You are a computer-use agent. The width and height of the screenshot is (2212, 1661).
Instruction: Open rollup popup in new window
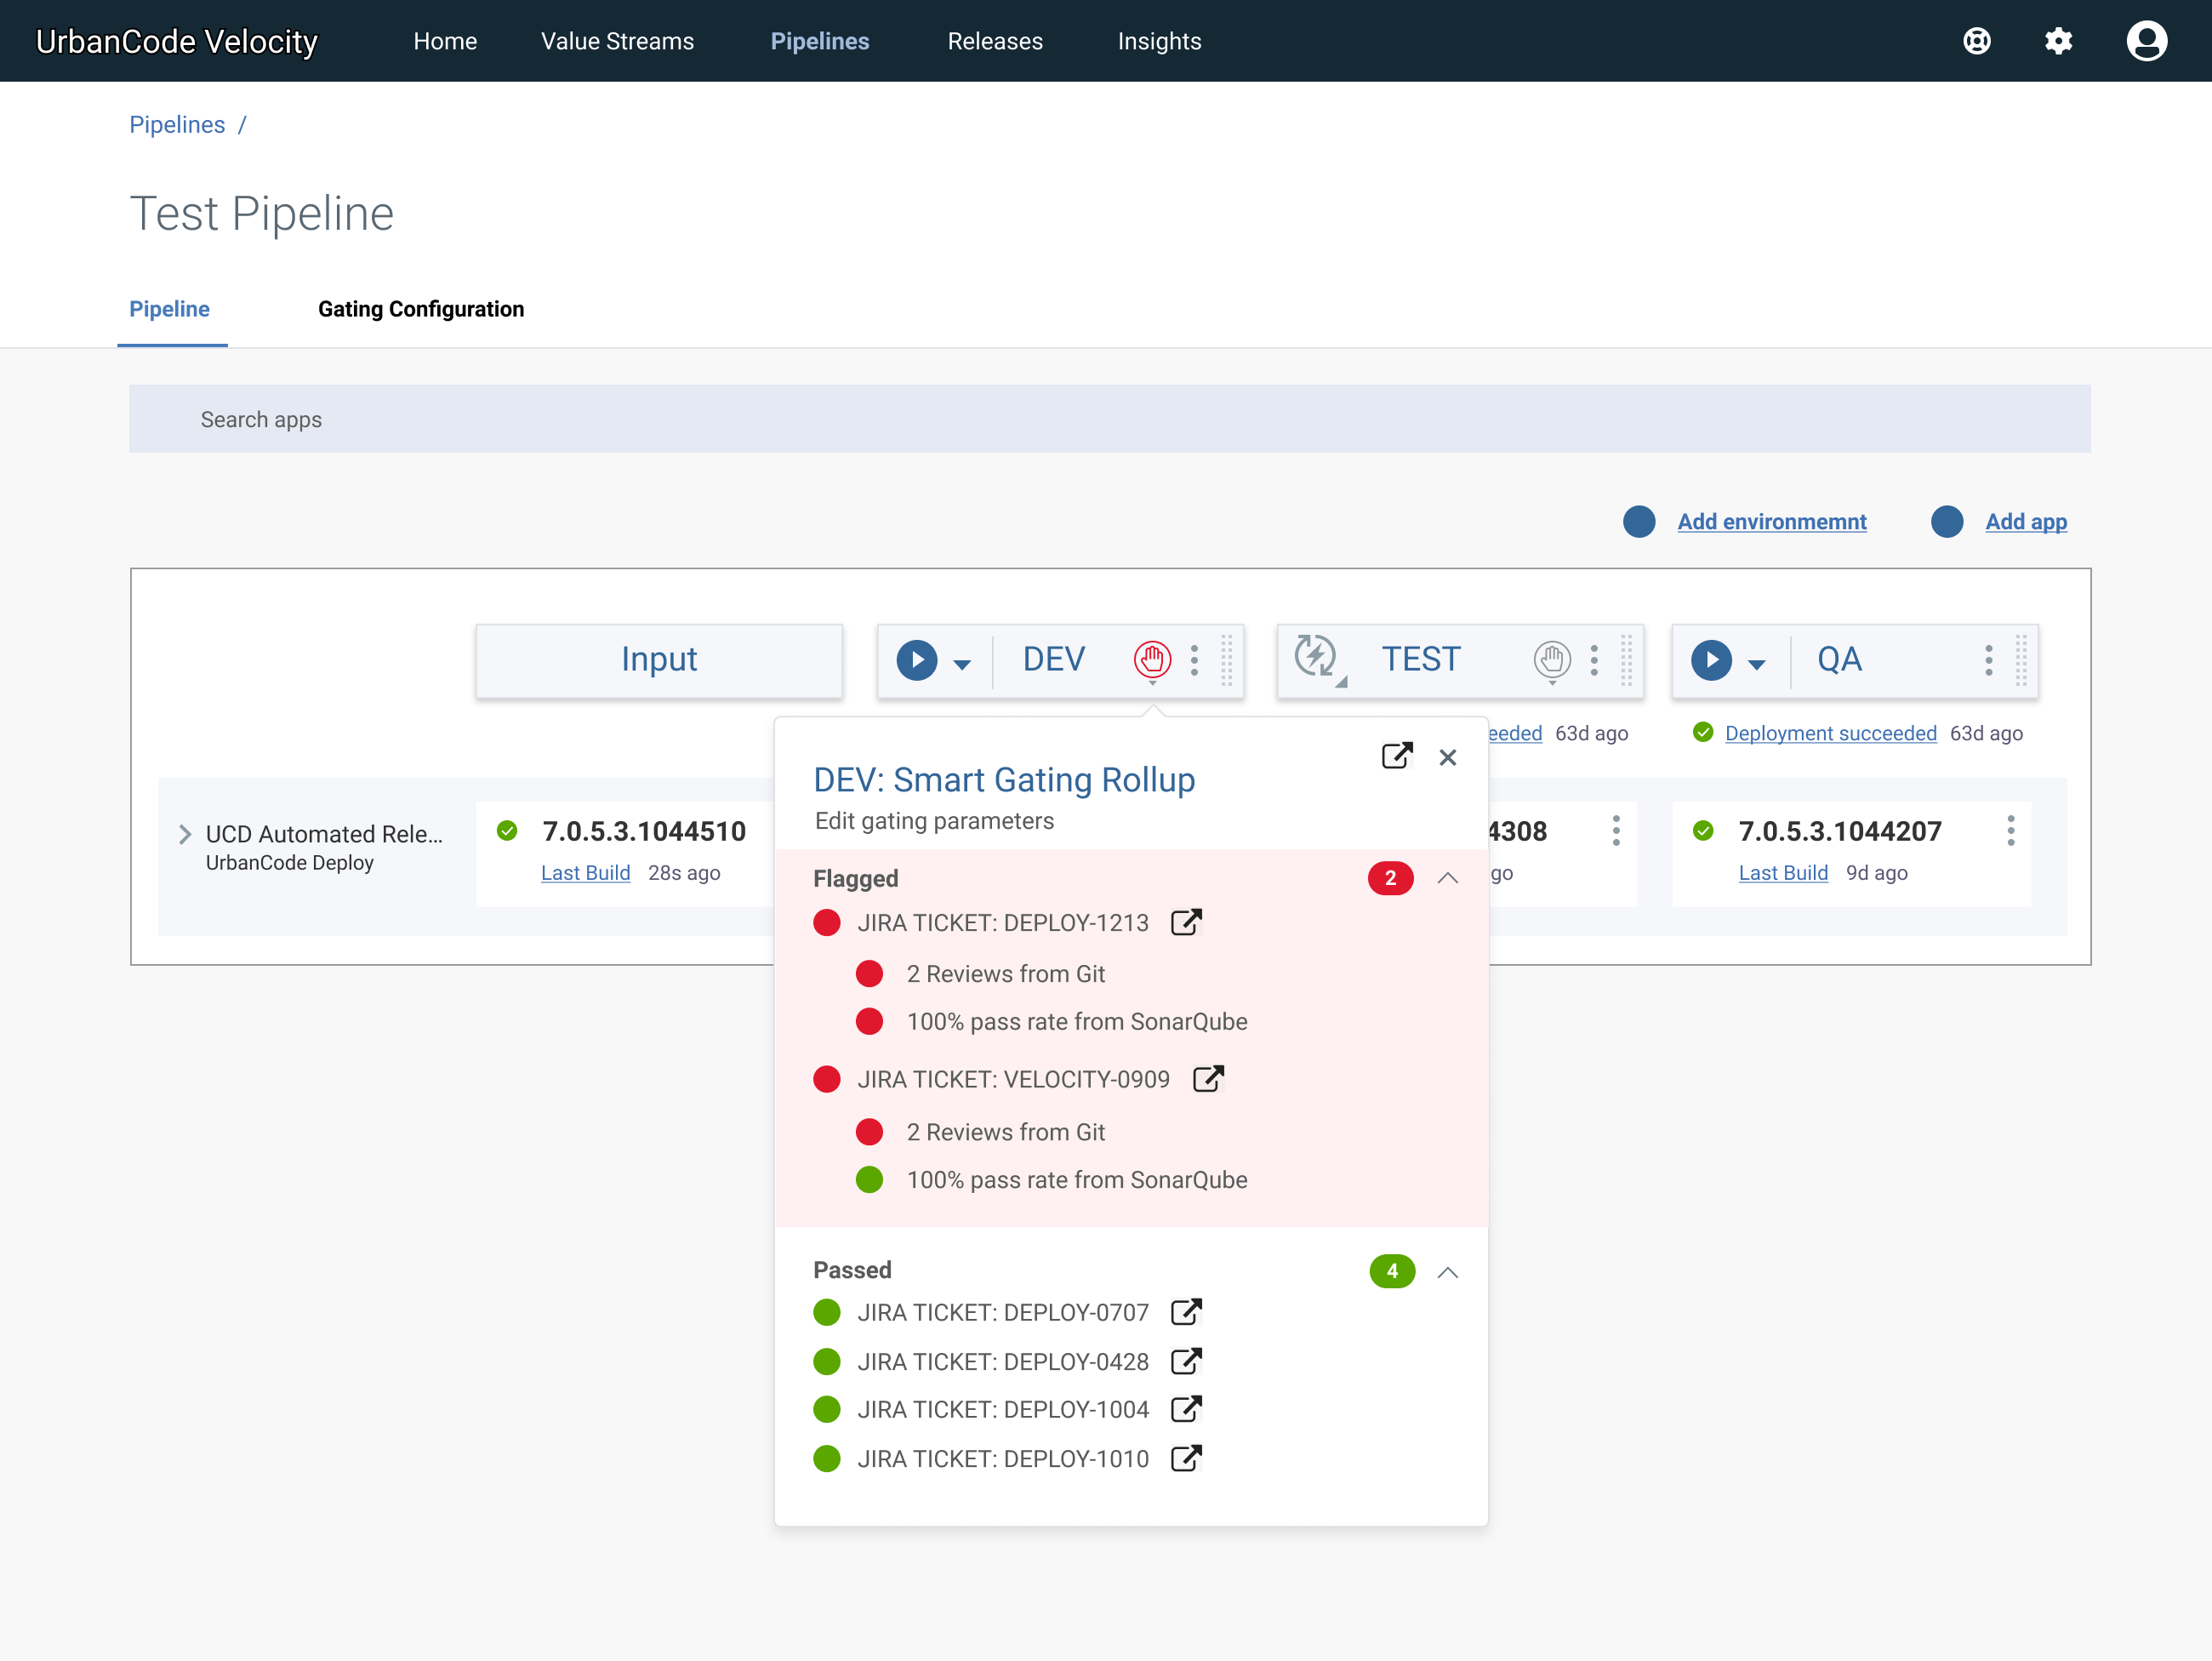[x=1396, y=756]
